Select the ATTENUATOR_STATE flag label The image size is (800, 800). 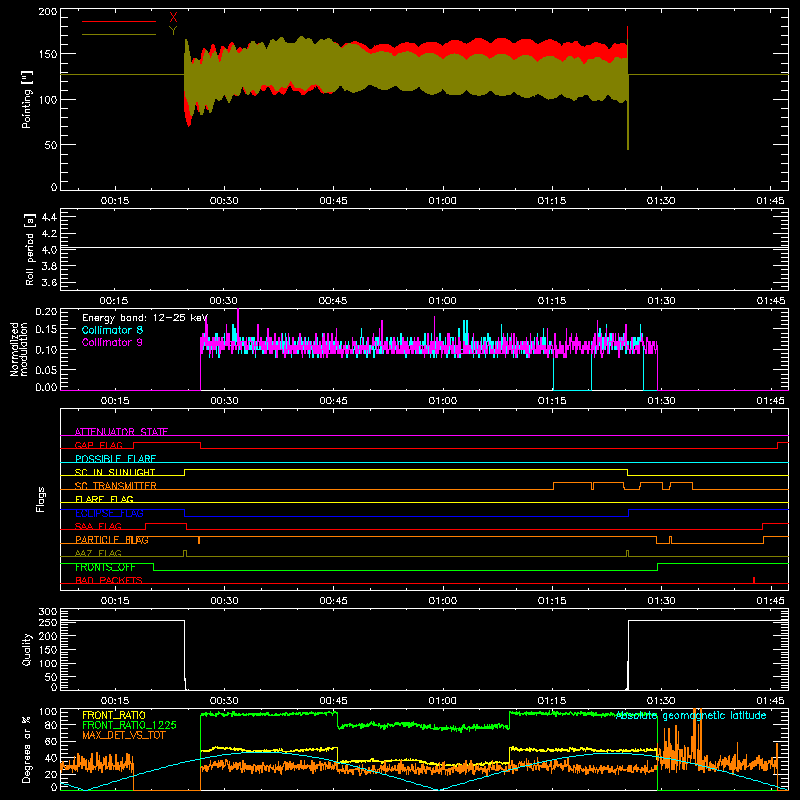pos(121,432)
